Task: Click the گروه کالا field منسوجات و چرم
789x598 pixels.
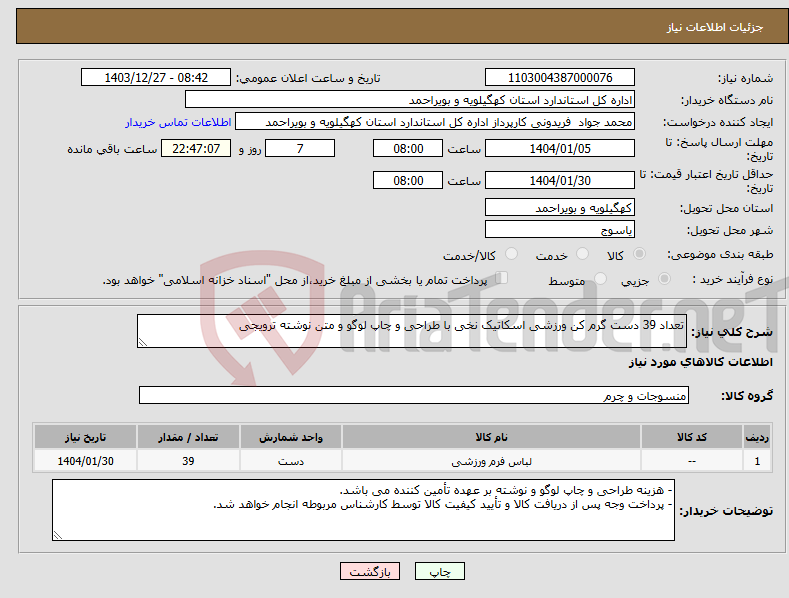Action: 414,396
